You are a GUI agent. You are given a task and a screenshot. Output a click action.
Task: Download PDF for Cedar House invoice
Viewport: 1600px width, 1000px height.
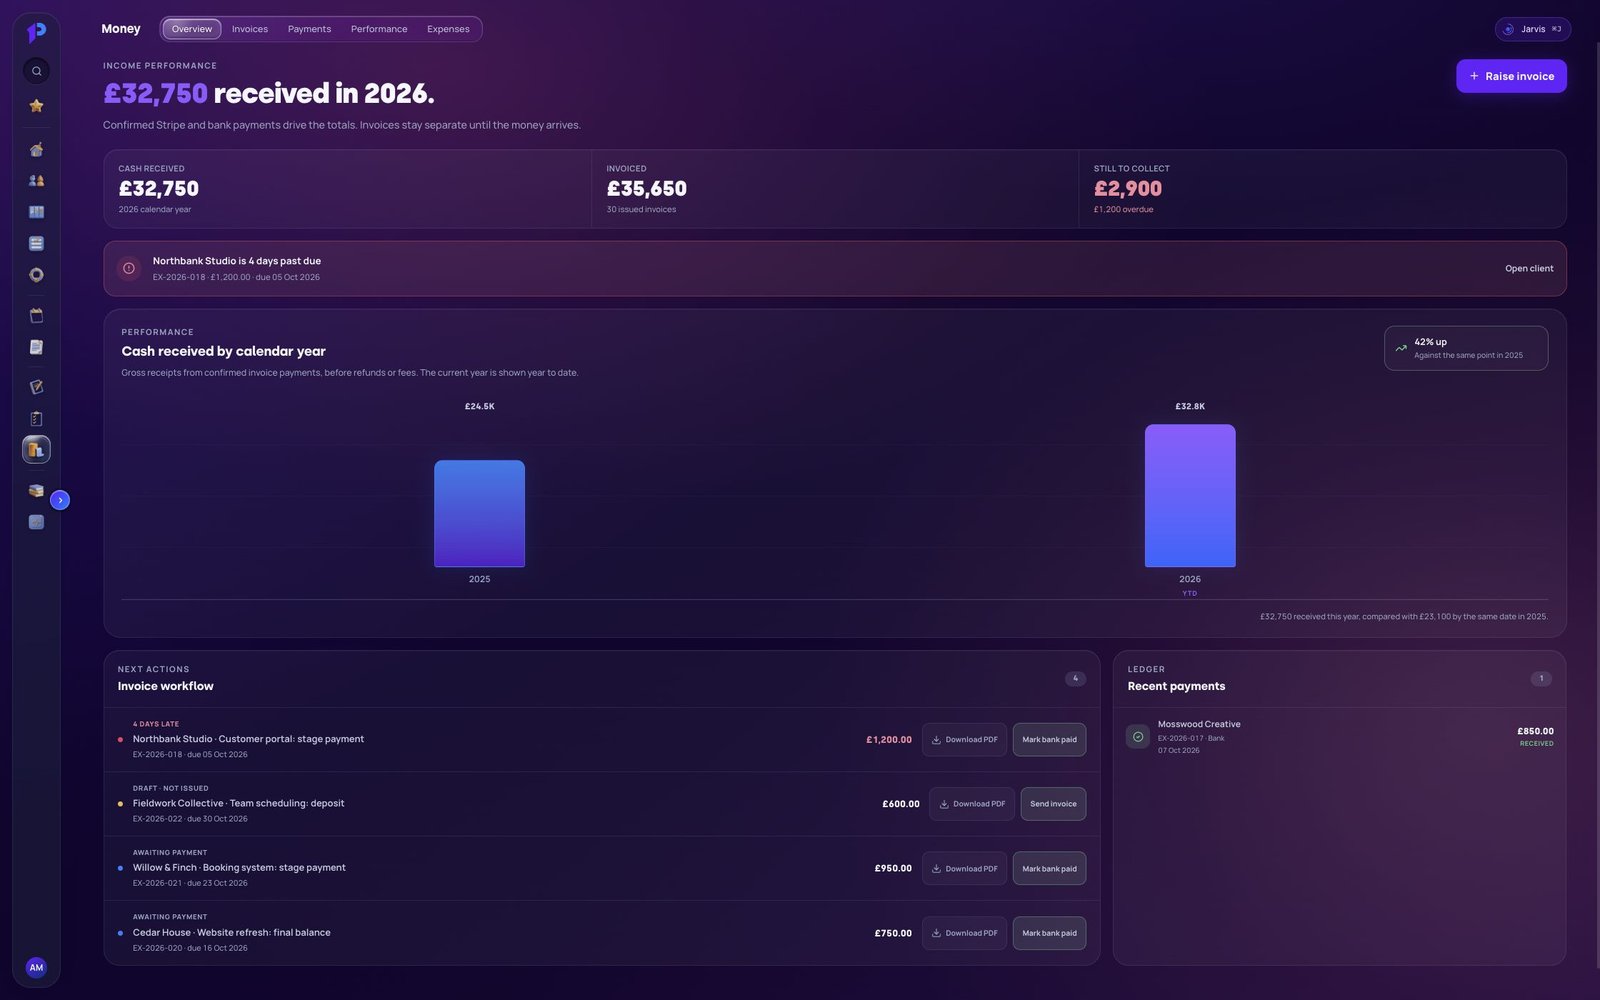pos(964,933)
